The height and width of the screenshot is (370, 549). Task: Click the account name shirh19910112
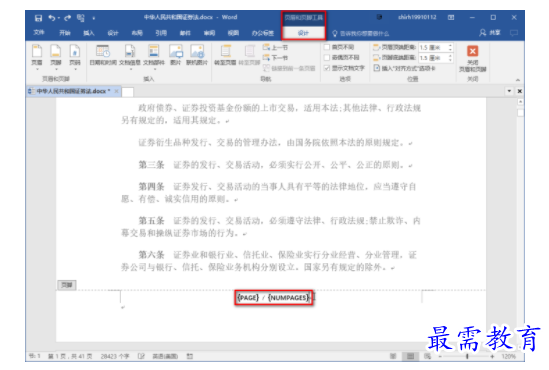click(x=417, y=17)
